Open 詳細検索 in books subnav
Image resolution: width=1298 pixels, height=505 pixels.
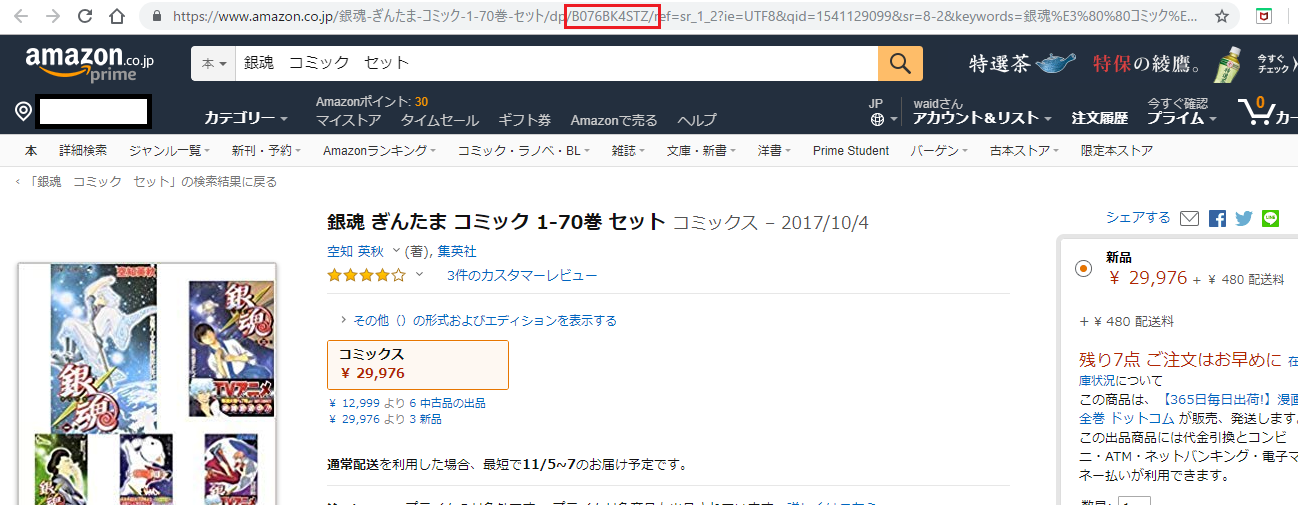(83, 151)
